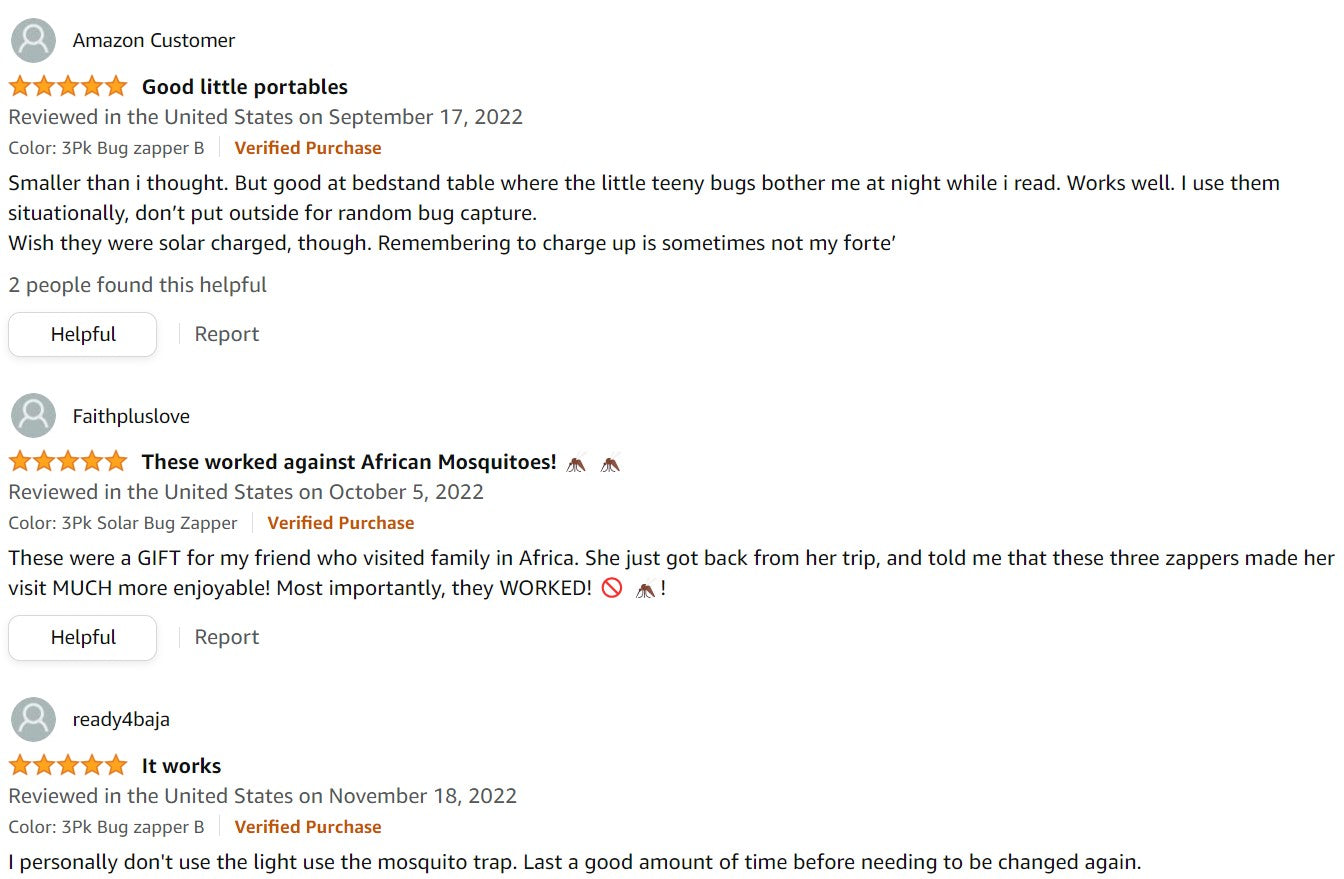Open Amazon Customer profile name
The height and width of the screenshot is (879, 1344).
pyautogui.click(x=154, y=40)
